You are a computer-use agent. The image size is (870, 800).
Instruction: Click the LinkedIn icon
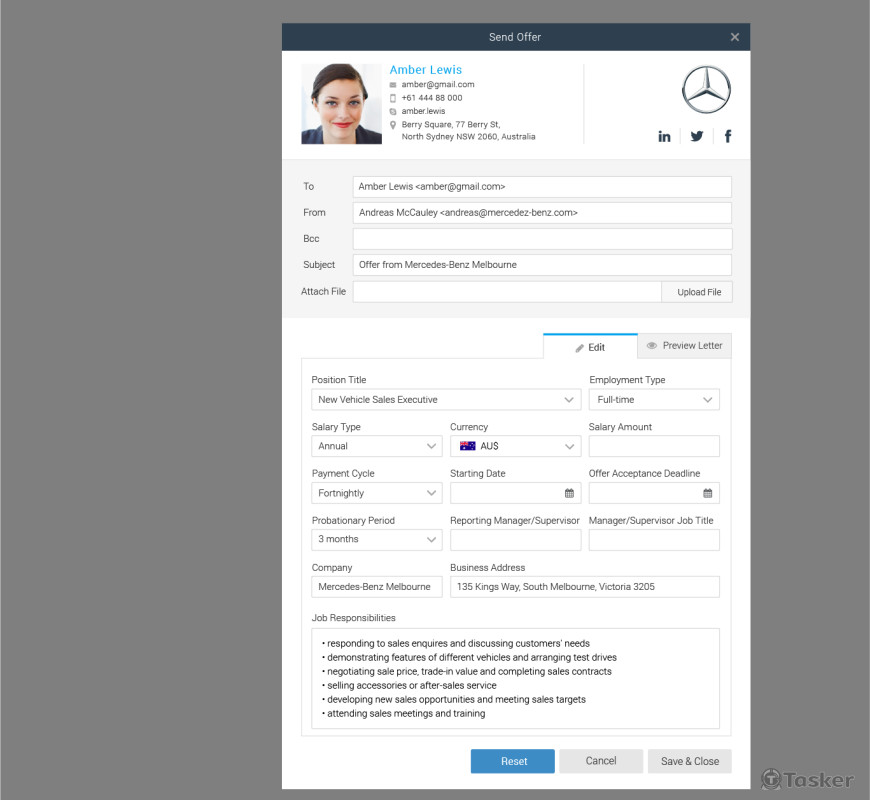coord(664,136)
